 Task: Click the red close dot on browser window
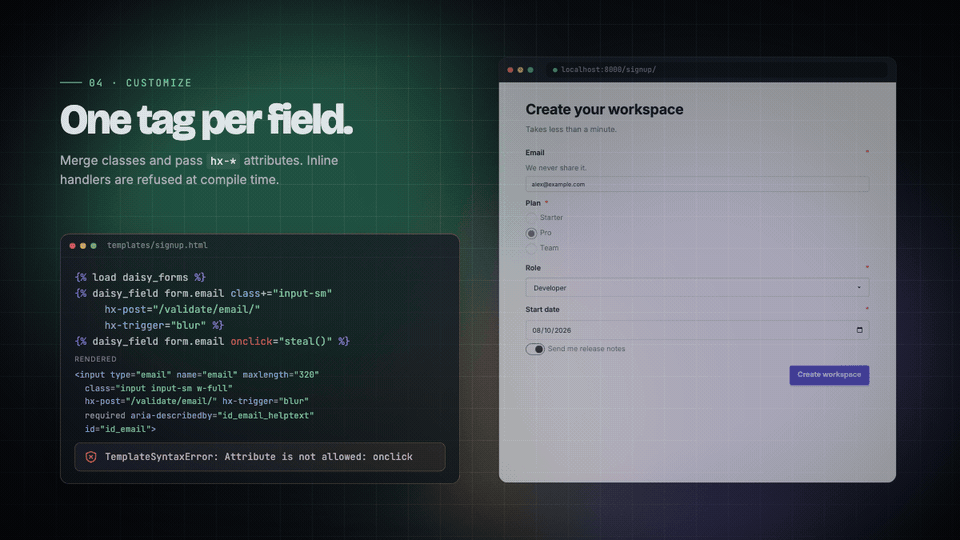coord(510,70)
